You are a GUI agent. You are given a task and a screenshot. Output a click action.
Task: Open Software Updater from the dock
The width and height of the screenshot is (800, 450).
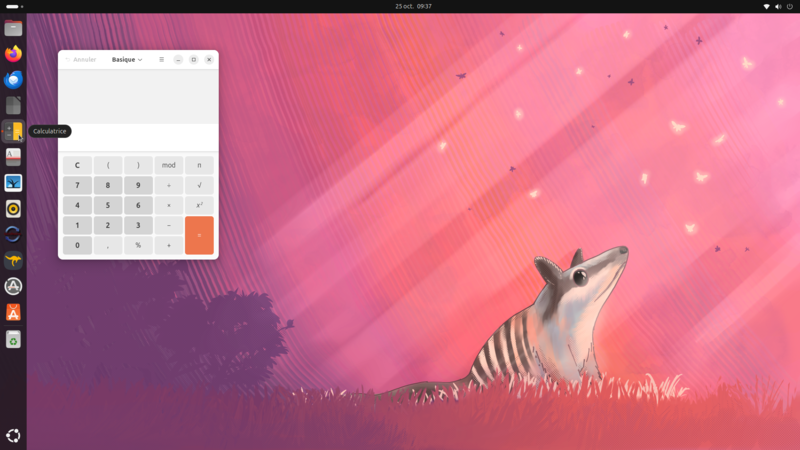13,286
